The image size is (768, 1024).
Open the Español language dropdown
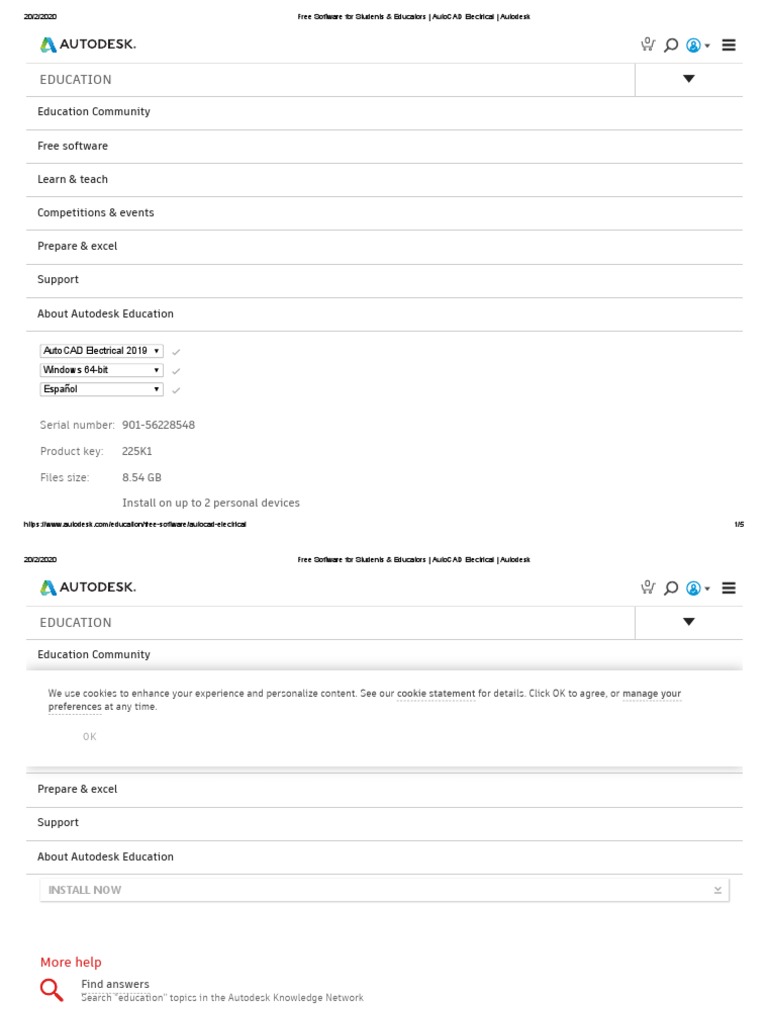tap(101, 389)
